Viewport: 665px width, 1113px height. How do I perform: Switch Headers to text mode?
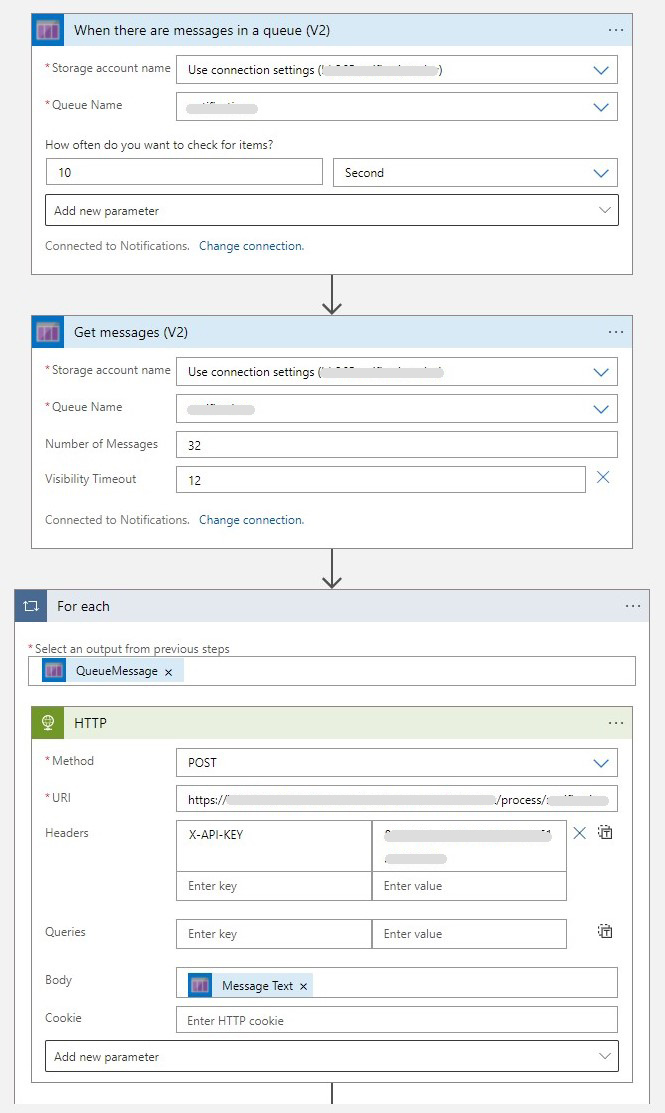[x=605, y=832]
